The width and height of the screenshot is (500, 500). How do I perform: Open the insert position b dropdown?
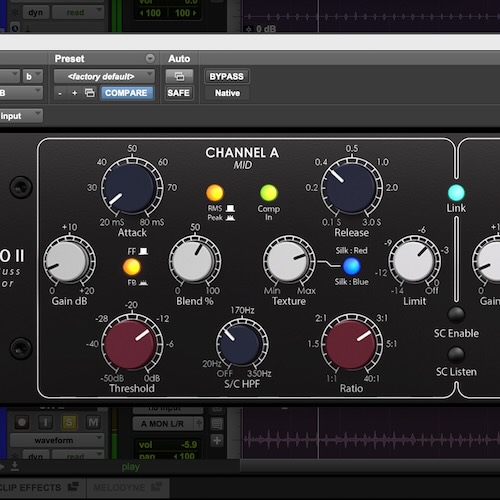(x=32, y=76)
